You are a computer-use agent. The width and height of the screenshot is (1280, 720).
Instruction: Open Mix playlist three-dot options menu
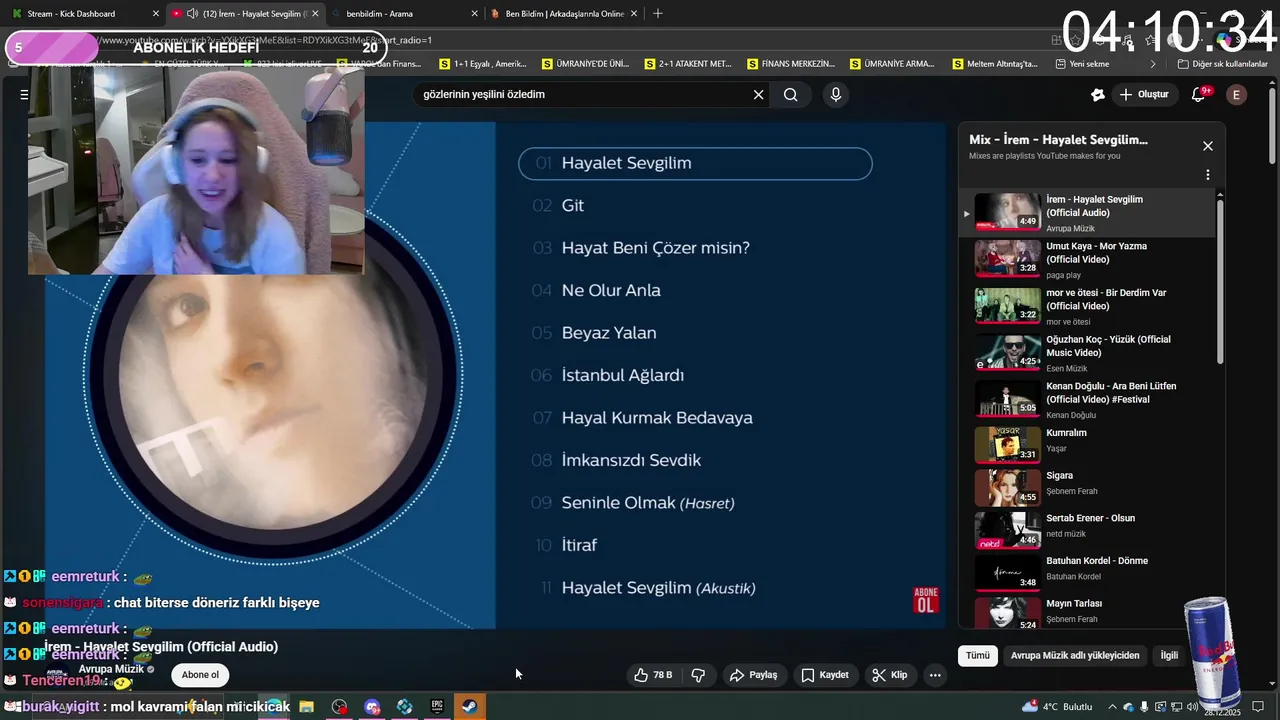[1208, 175]
